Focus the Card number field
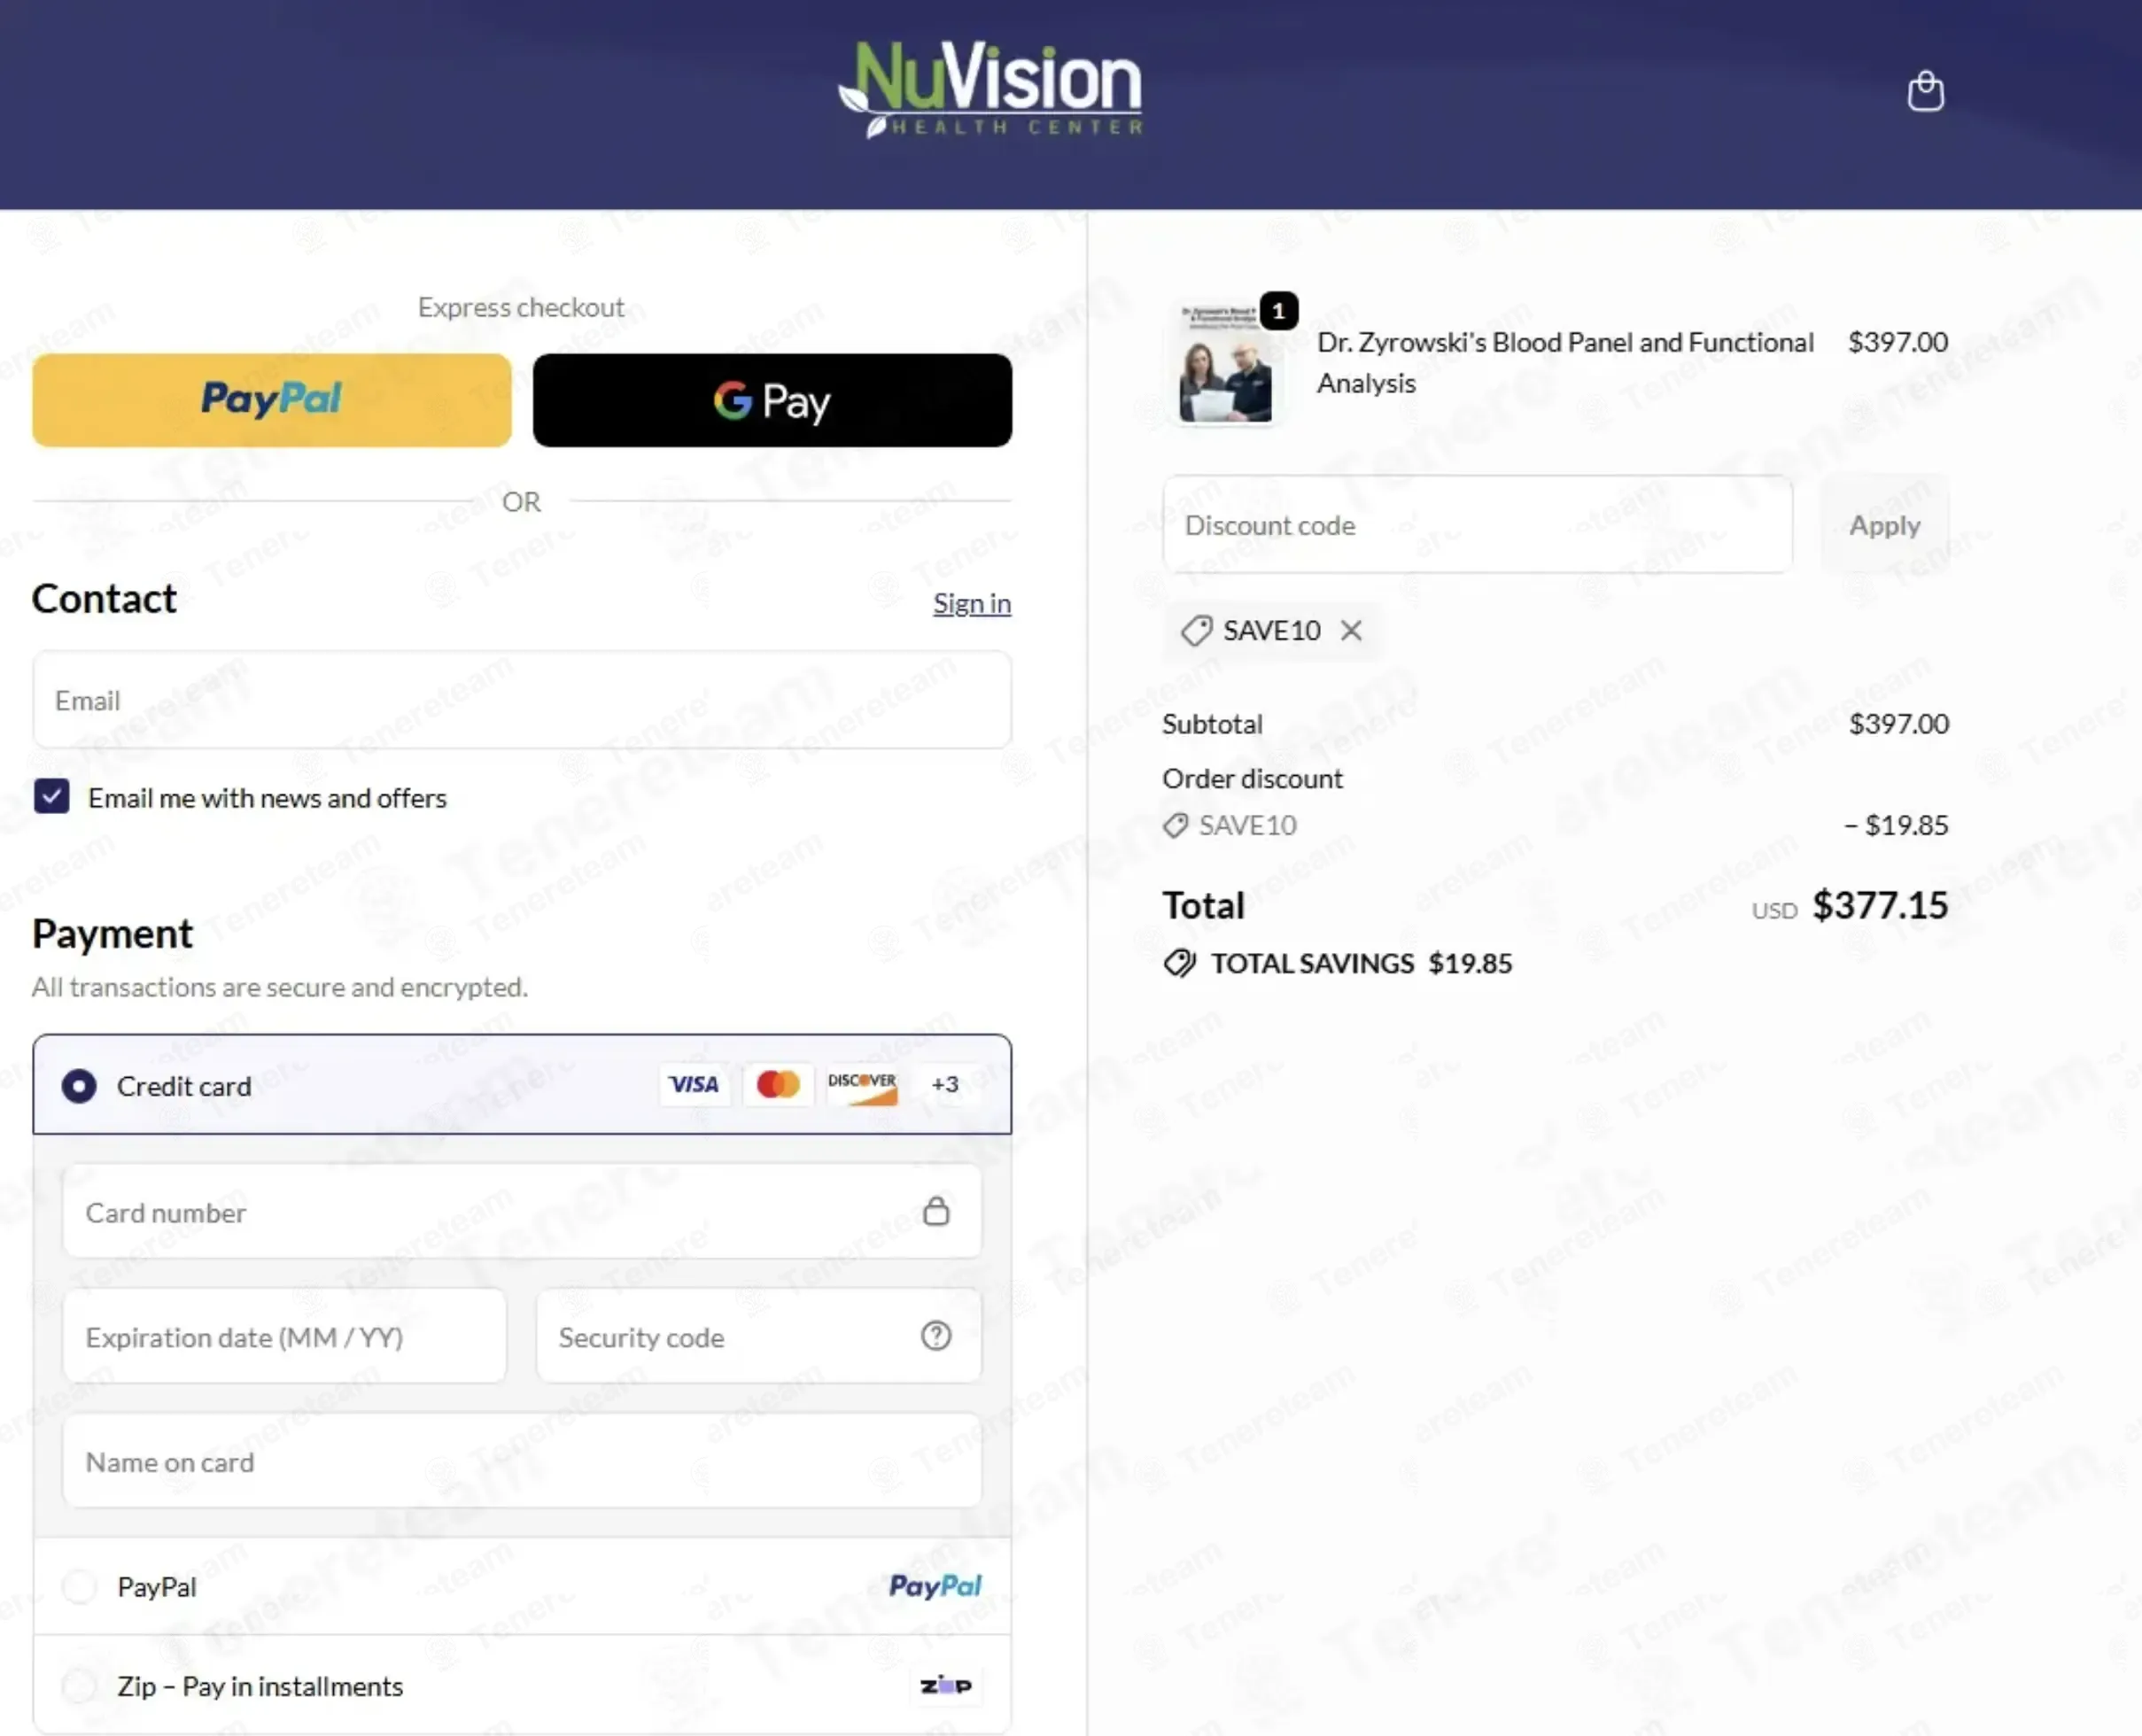This screenshot has height=1736, width=2142. pos(522,1212)
